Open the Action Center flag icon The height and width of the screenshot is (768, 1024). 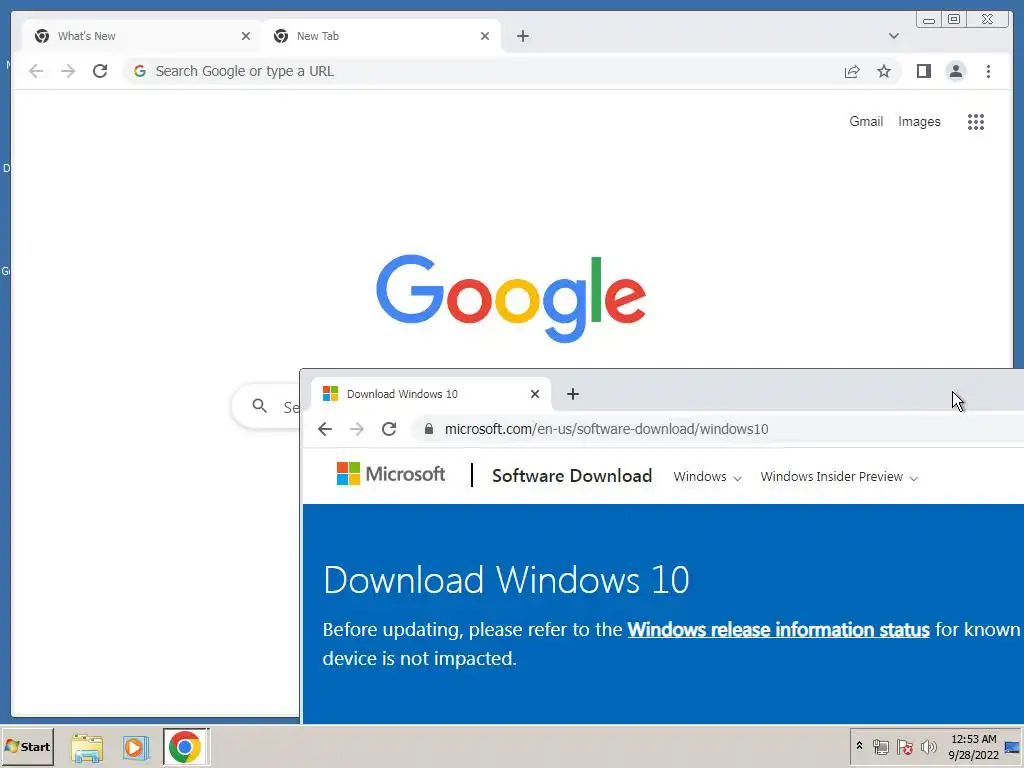click(x=904, y=747)
